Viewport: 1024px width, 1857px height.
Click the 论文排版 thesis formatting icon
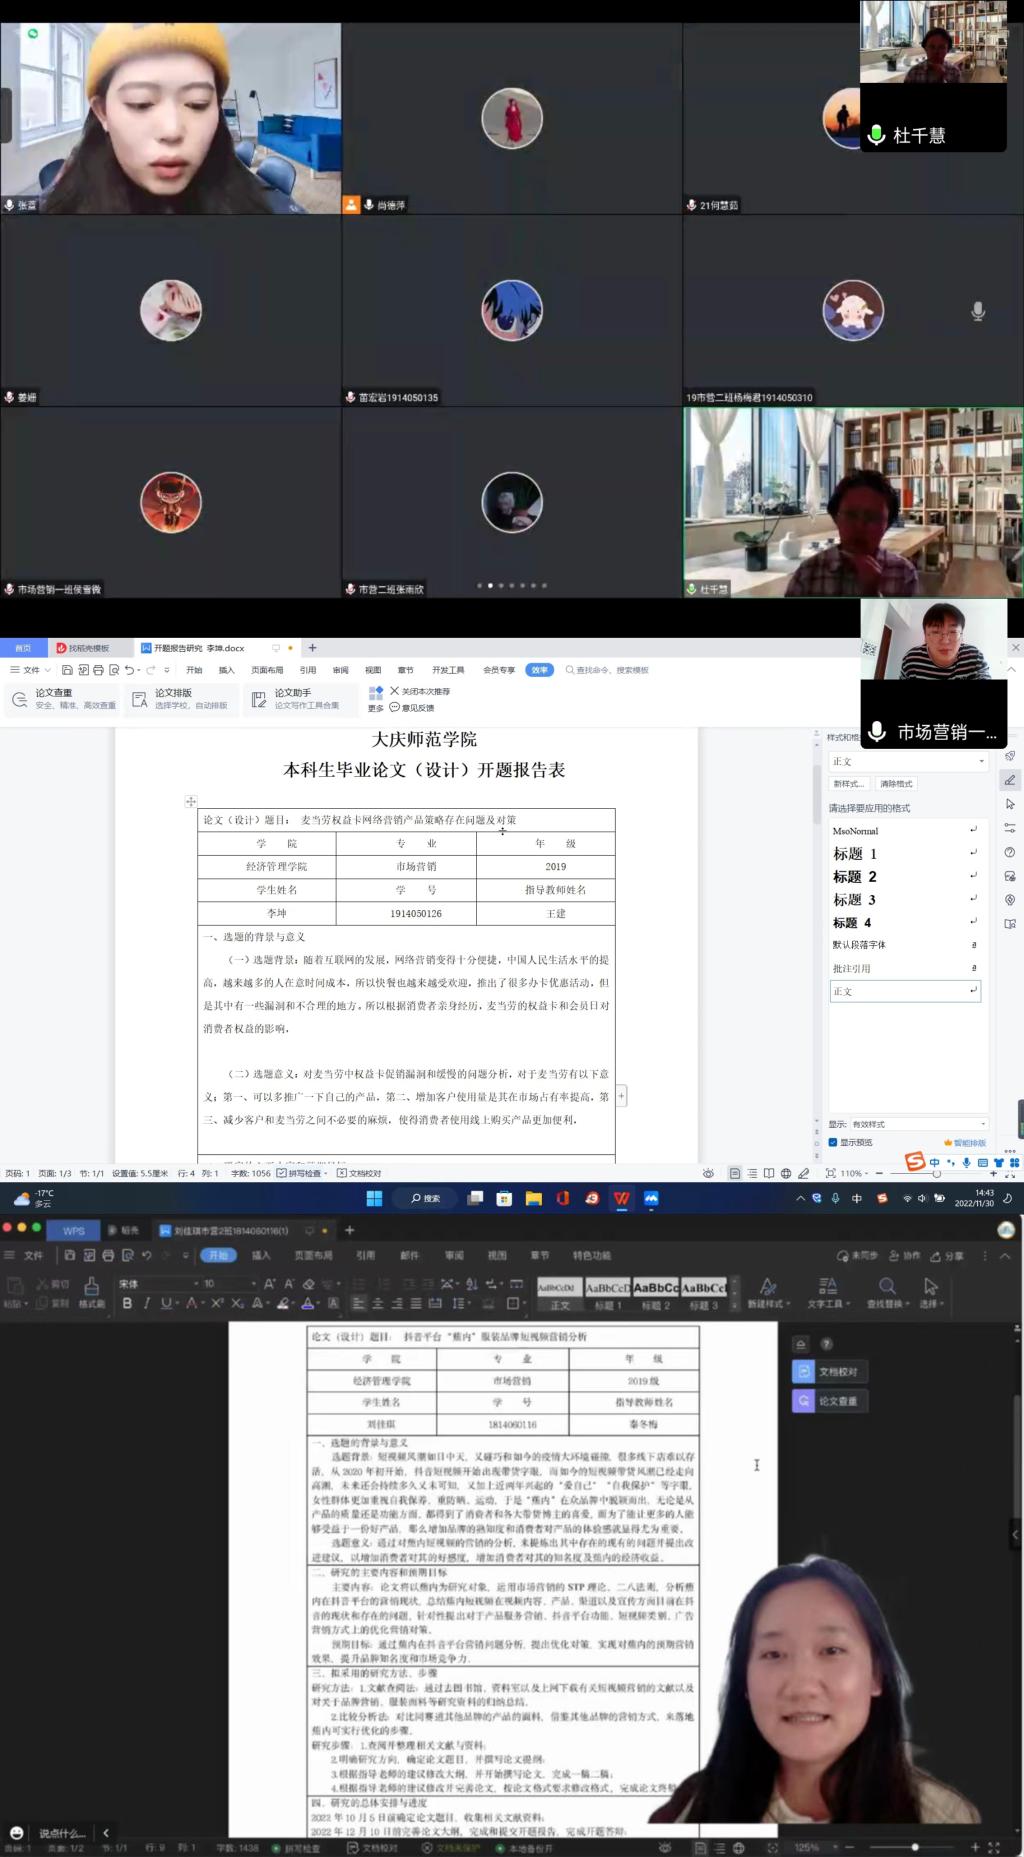140,699
